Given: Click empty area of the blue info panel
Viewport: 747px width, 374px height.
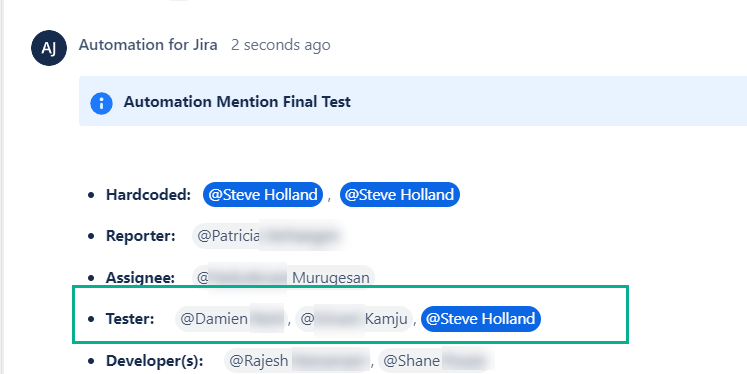Looking at the screenshot, I should pos(548,101).
